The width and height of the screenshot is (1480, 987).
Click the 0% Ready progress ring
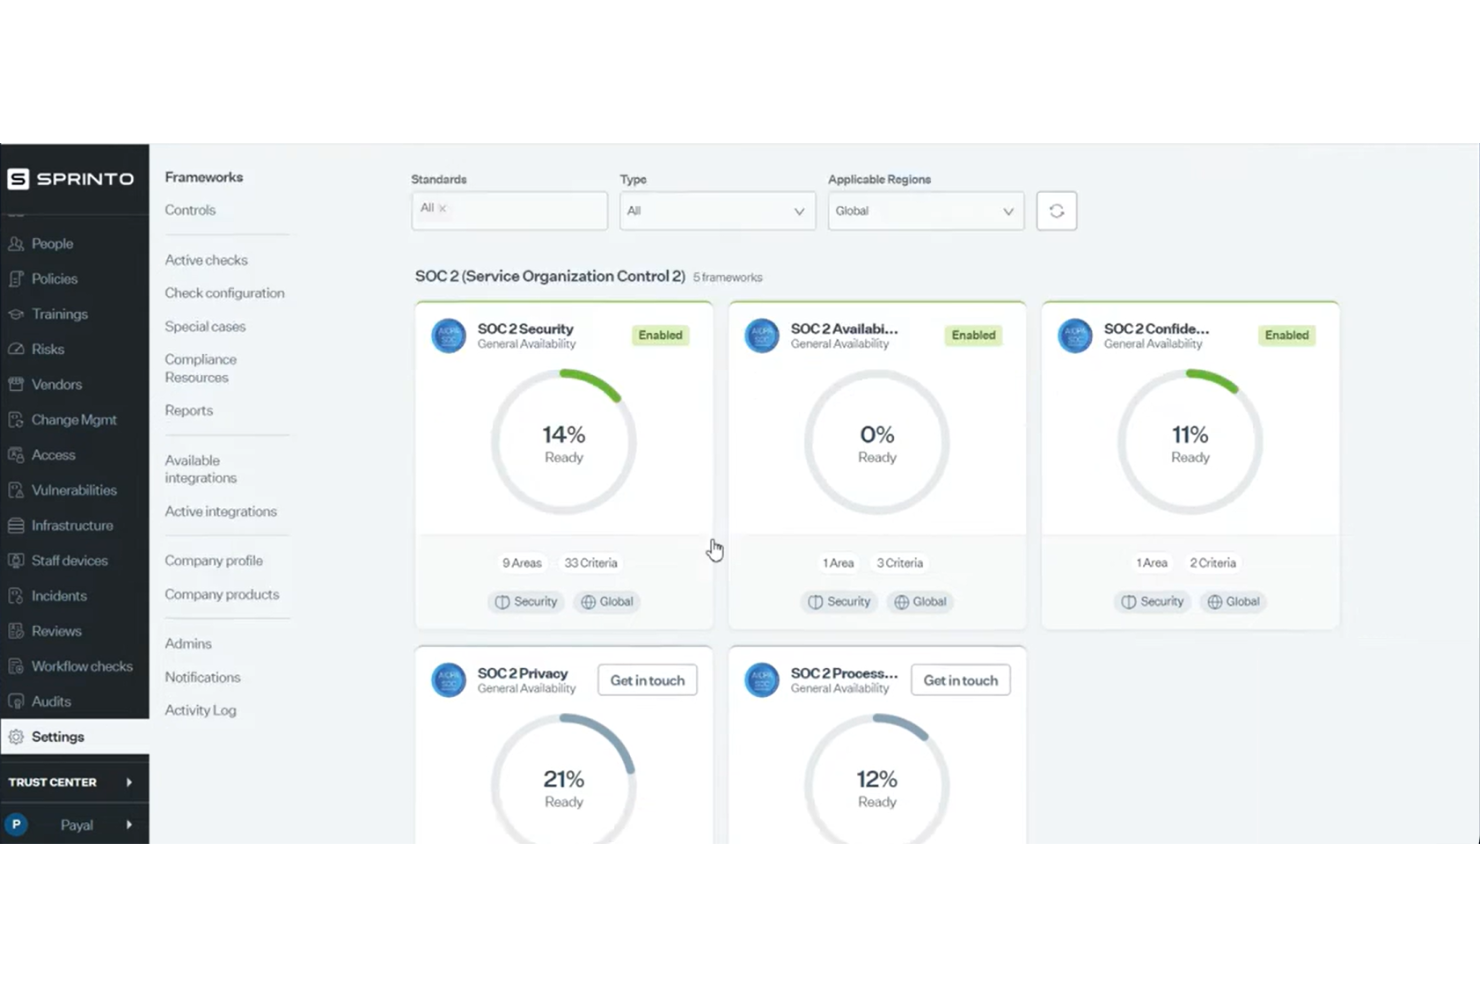877,442
